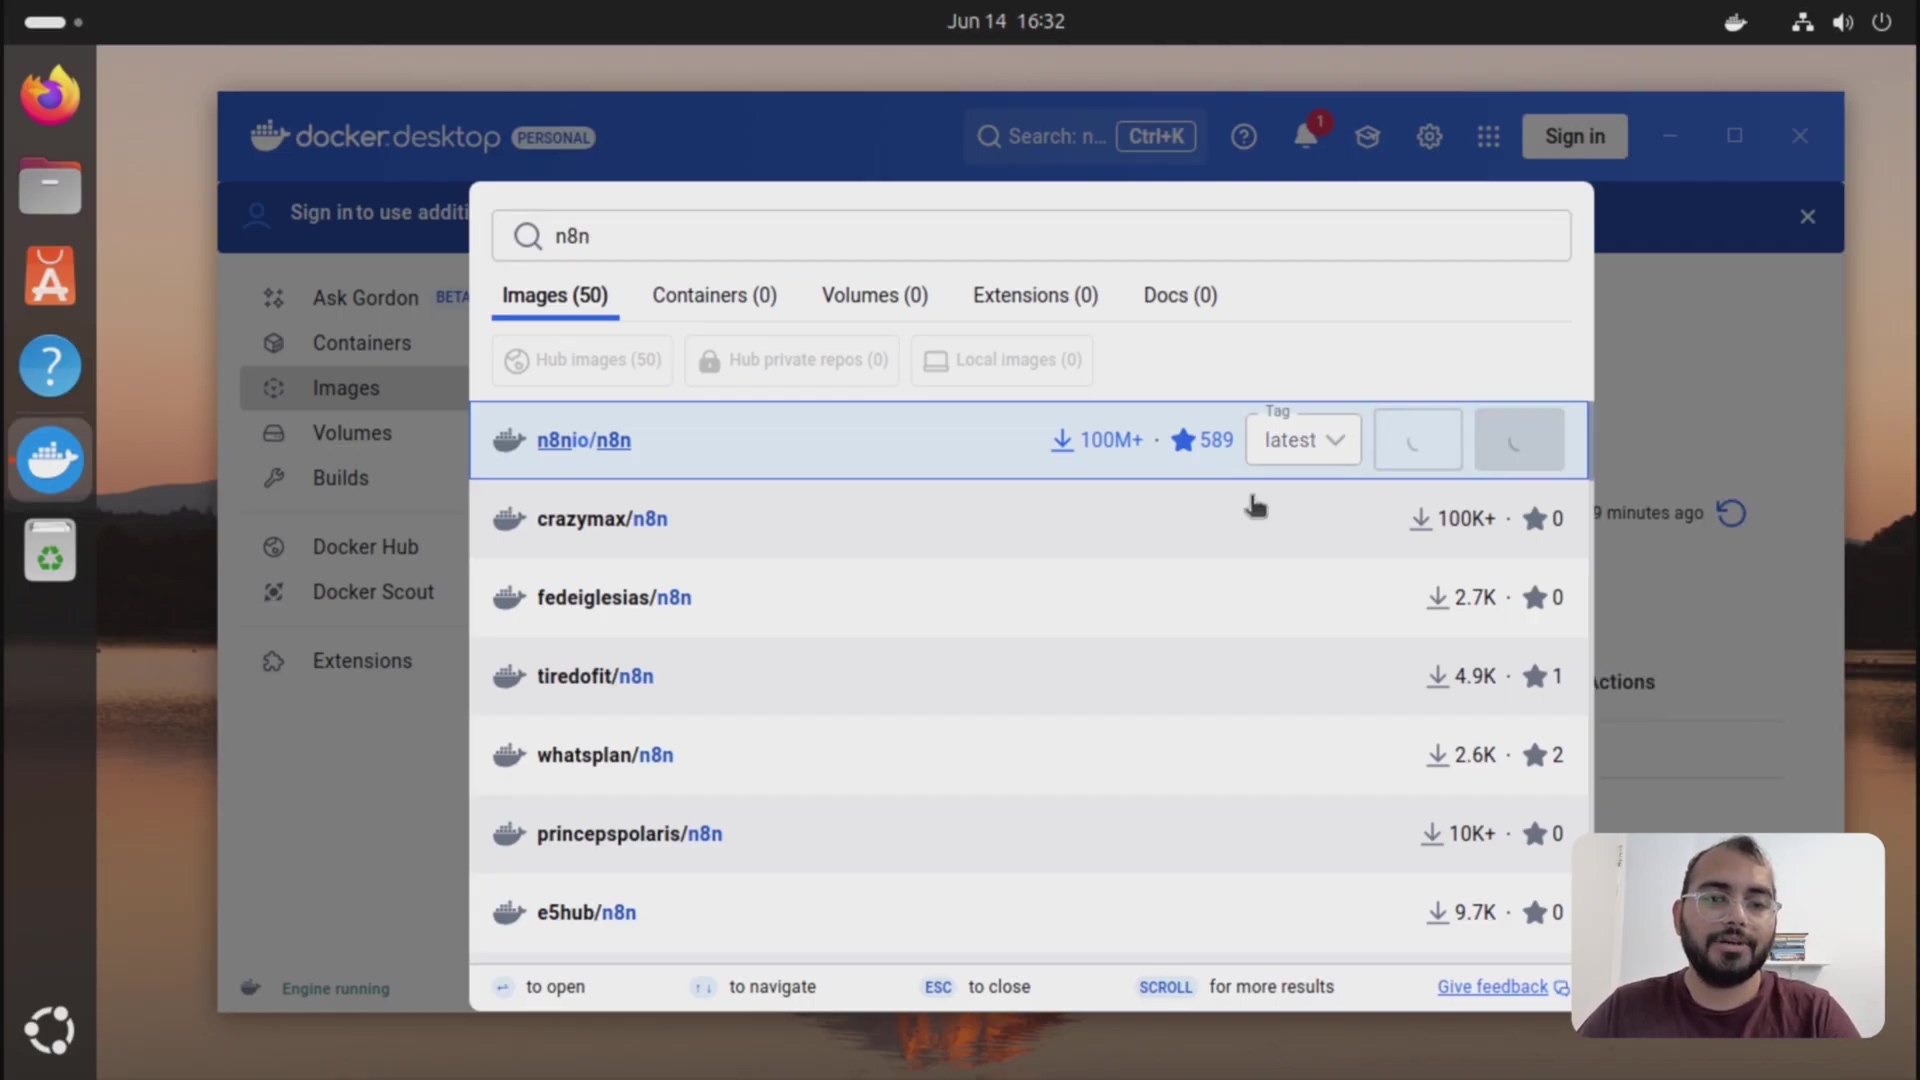Screen dimensions: 1920x1080
Task: Toggle the Hub images (50) filter
Action: point(582,360)
